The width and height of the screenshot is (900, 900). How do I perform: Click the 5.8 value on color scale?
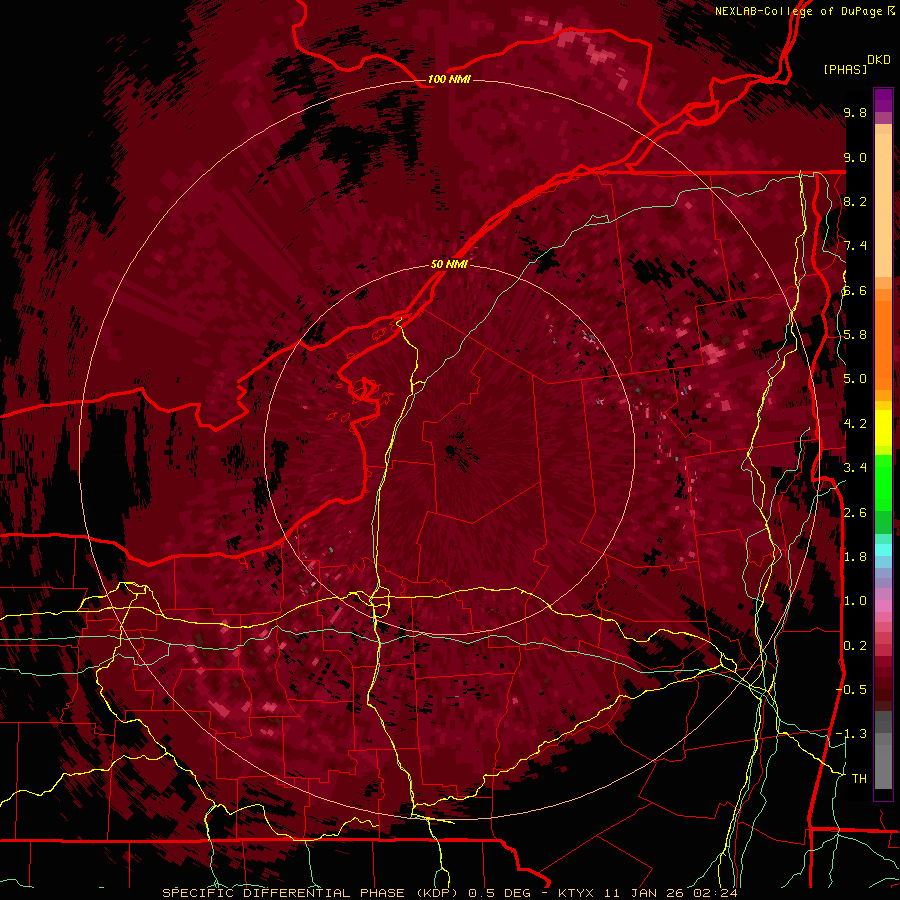tap(855, 335)
